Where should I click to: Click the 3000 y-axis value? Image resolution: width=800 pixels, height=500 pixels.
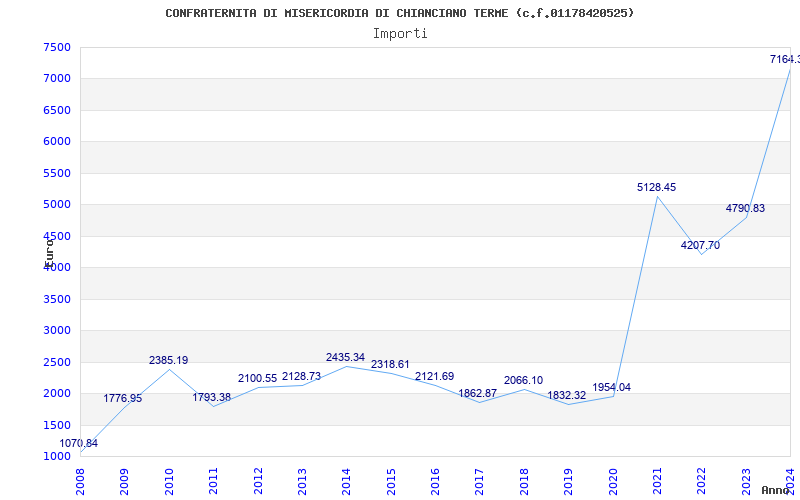click(57, 331)
